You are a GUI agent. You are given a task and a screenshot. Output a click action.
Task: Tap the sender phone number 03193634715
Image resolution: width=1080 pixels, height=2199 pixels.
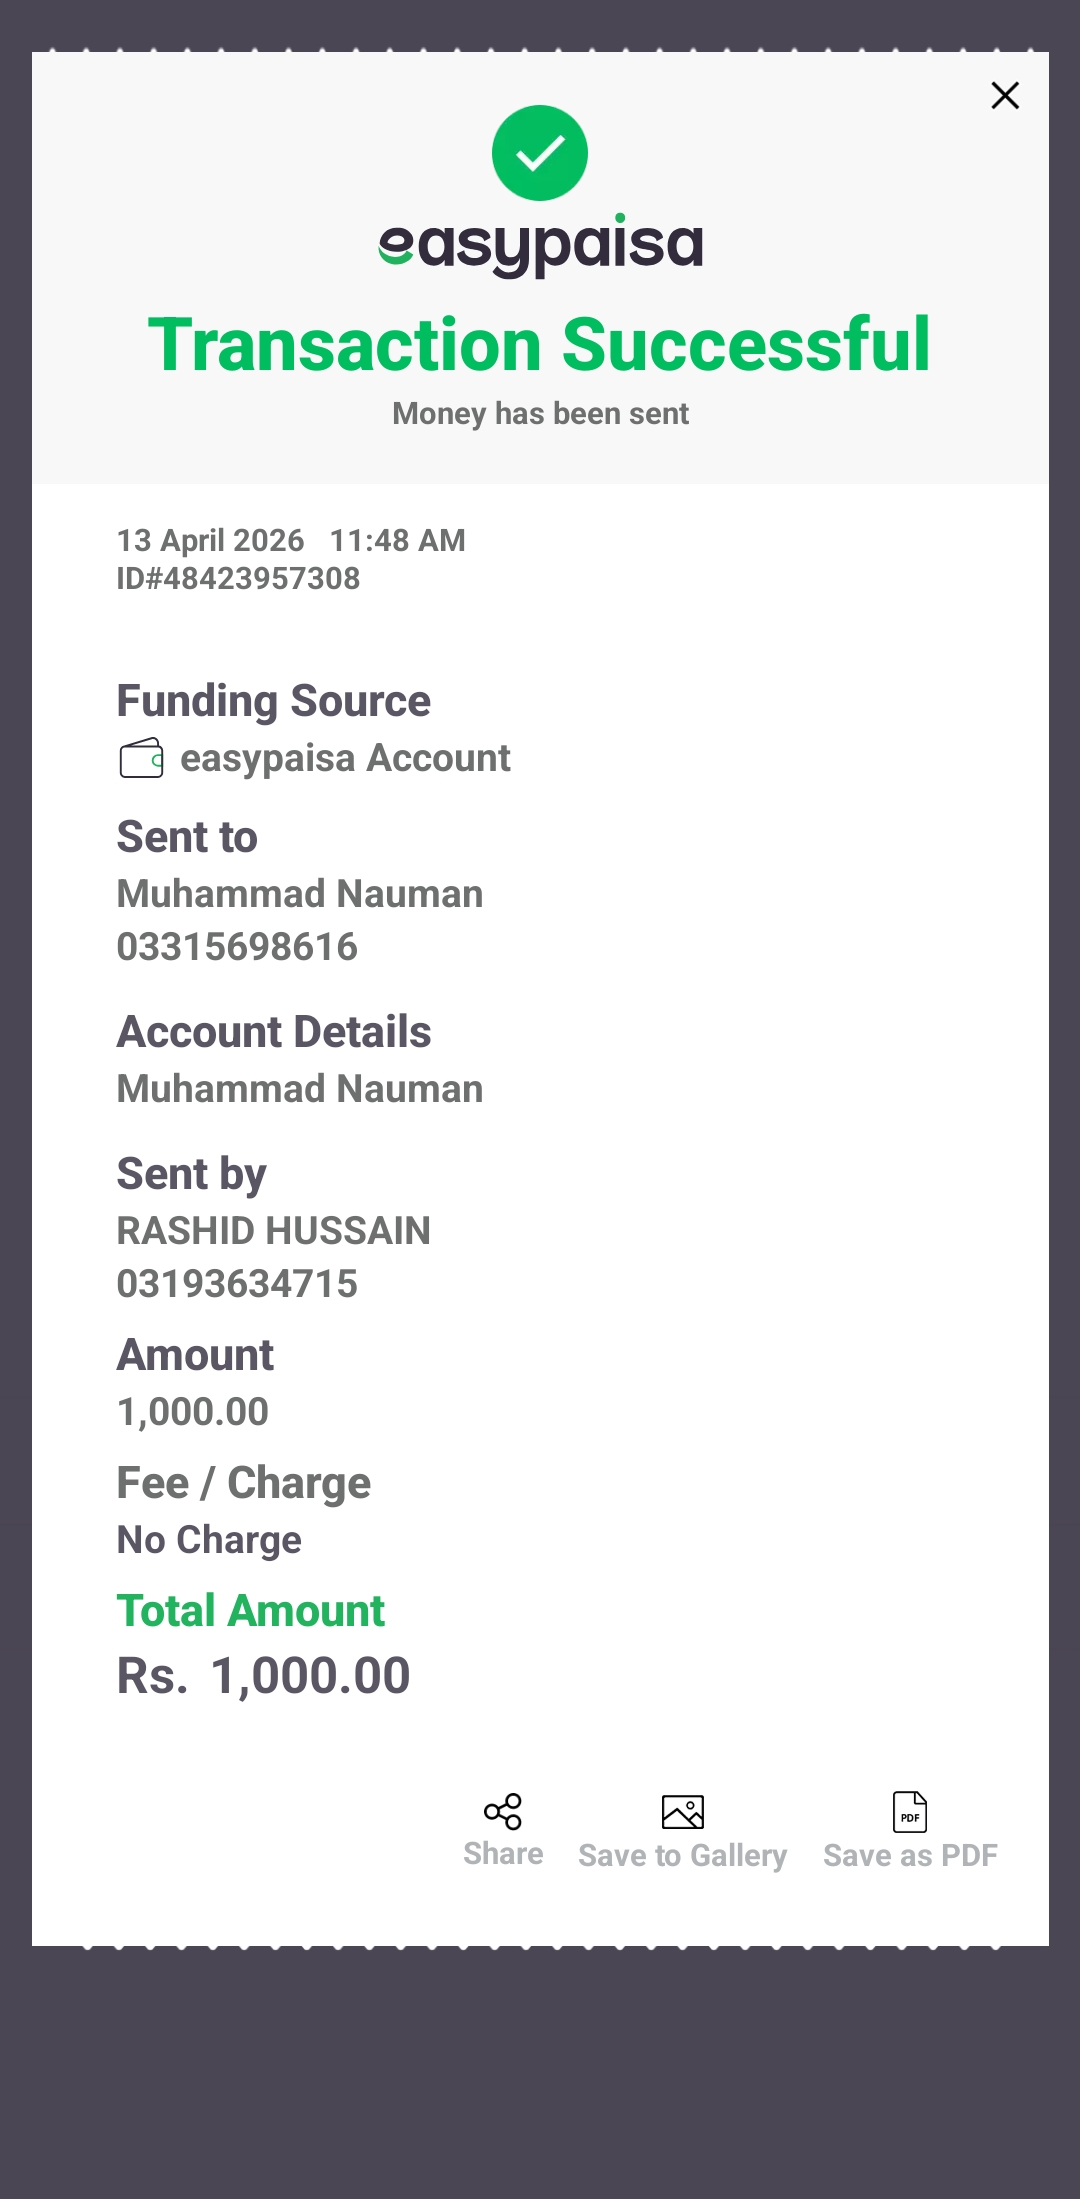(x=237, y=1283)
